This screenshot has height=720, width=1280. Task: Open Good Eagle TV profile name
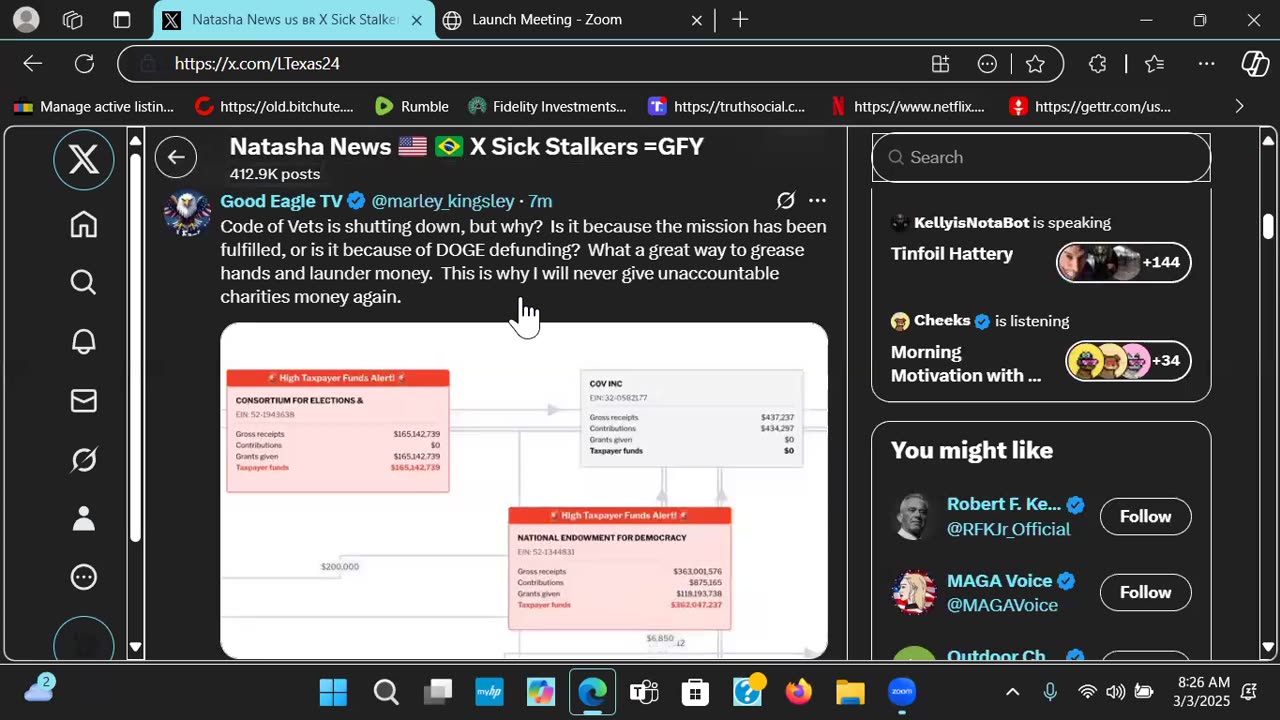coord(281,201)
